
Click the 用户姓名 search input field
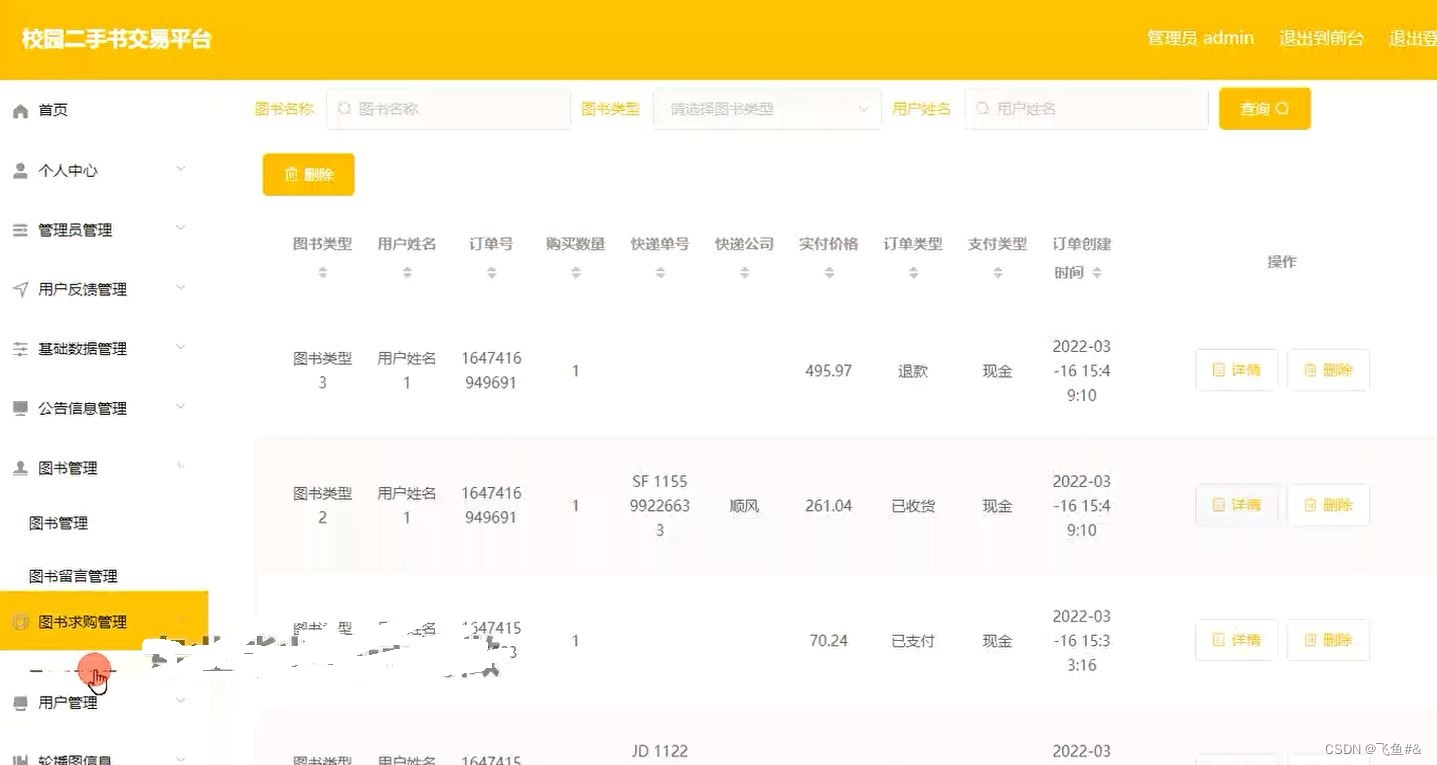pyautogui.click(x=1086, y=109)
